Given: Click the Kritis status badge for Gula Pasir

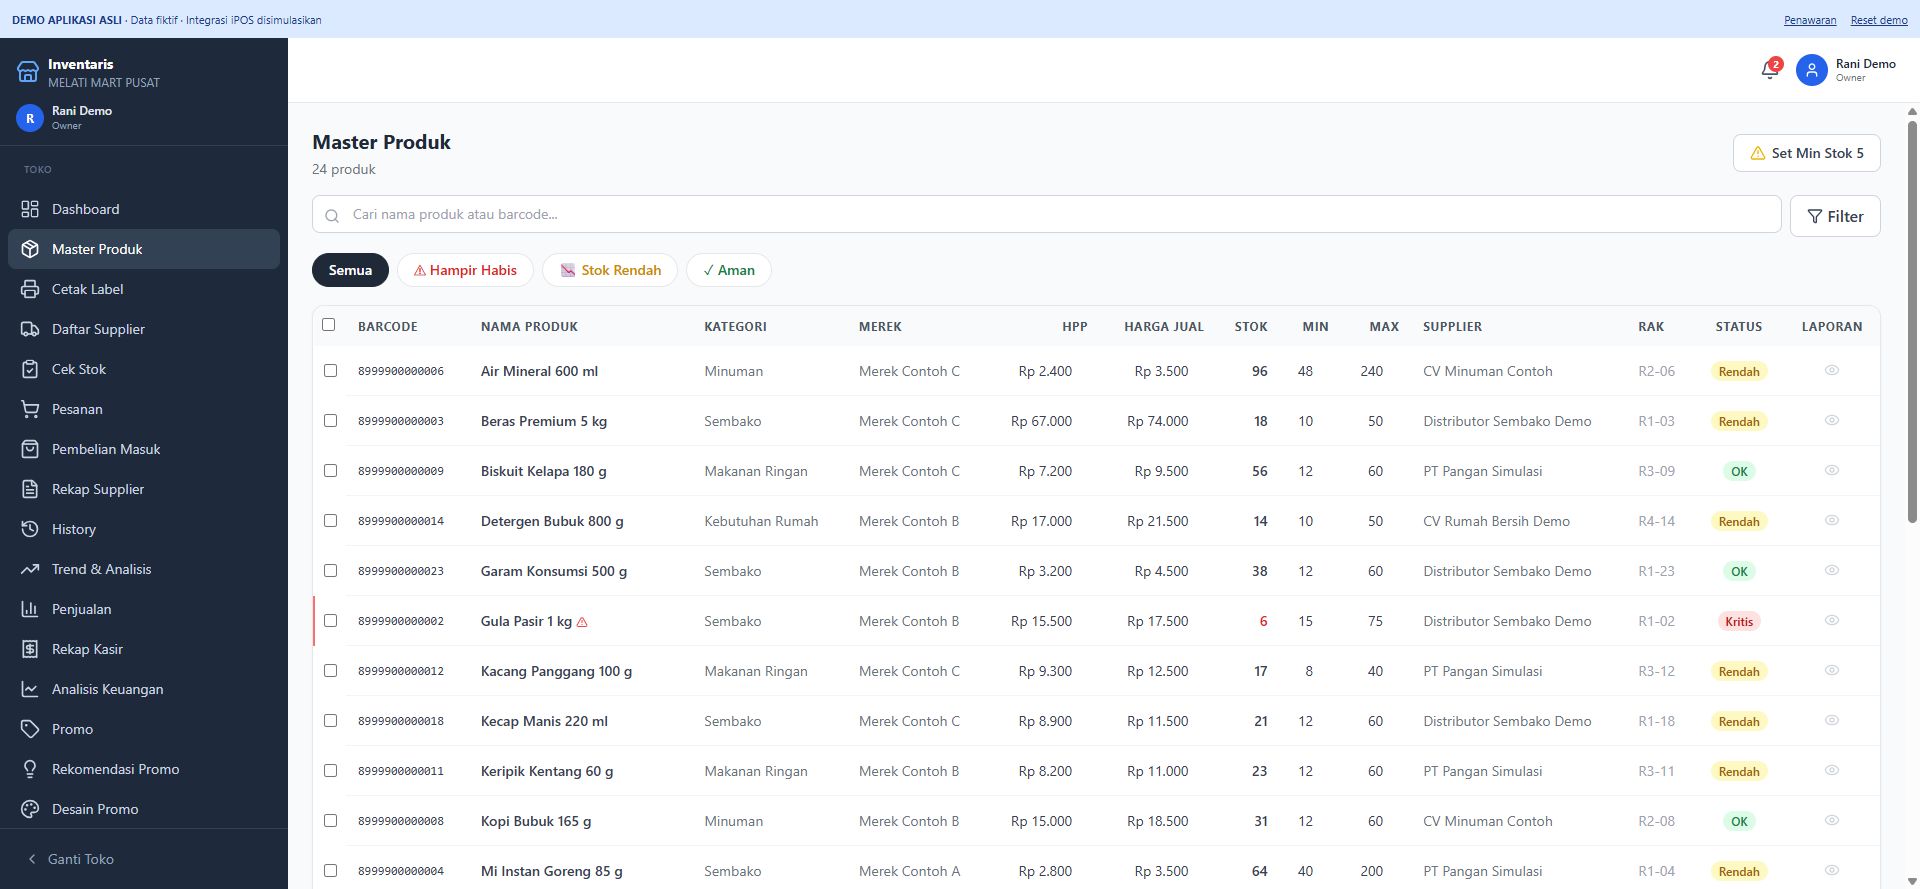Looking at the screenshot, I should tap(1739, 621).
